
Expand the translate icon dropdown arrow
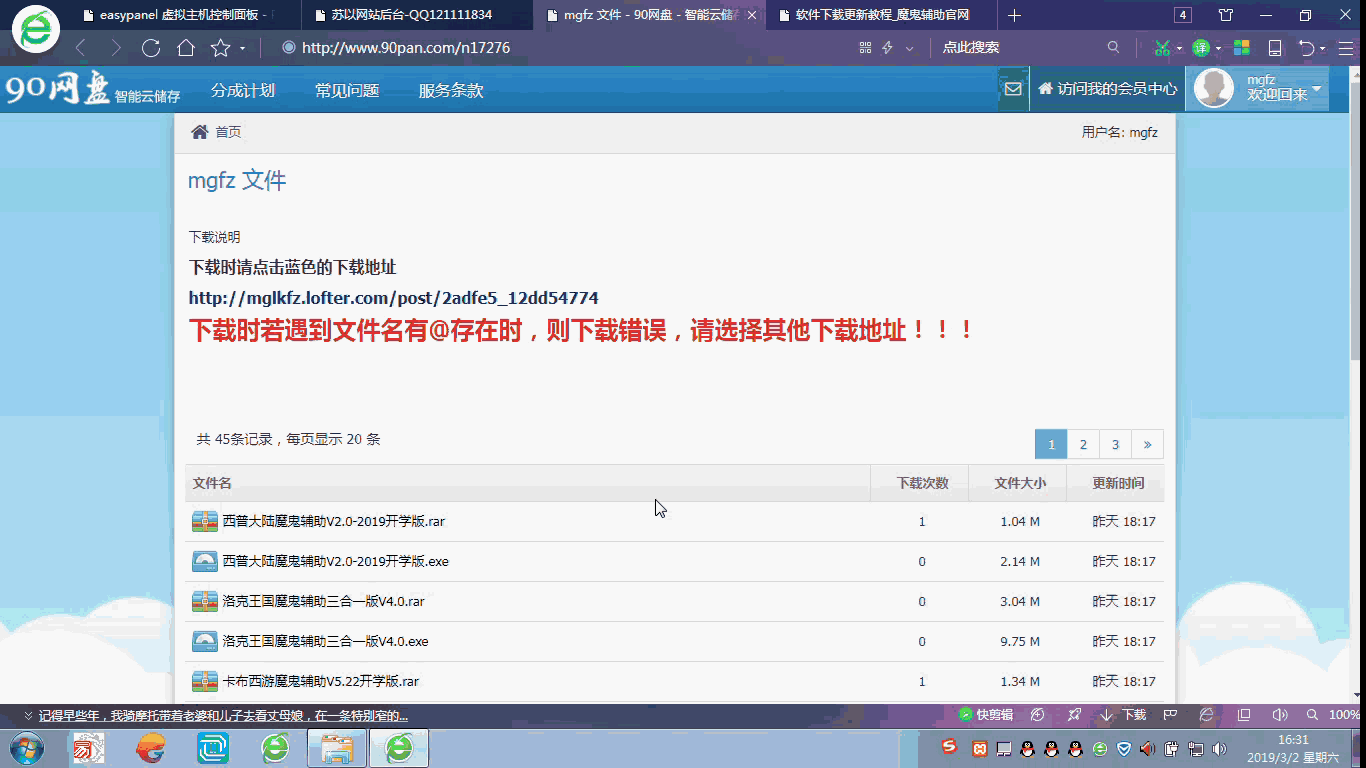point(1218,48)
